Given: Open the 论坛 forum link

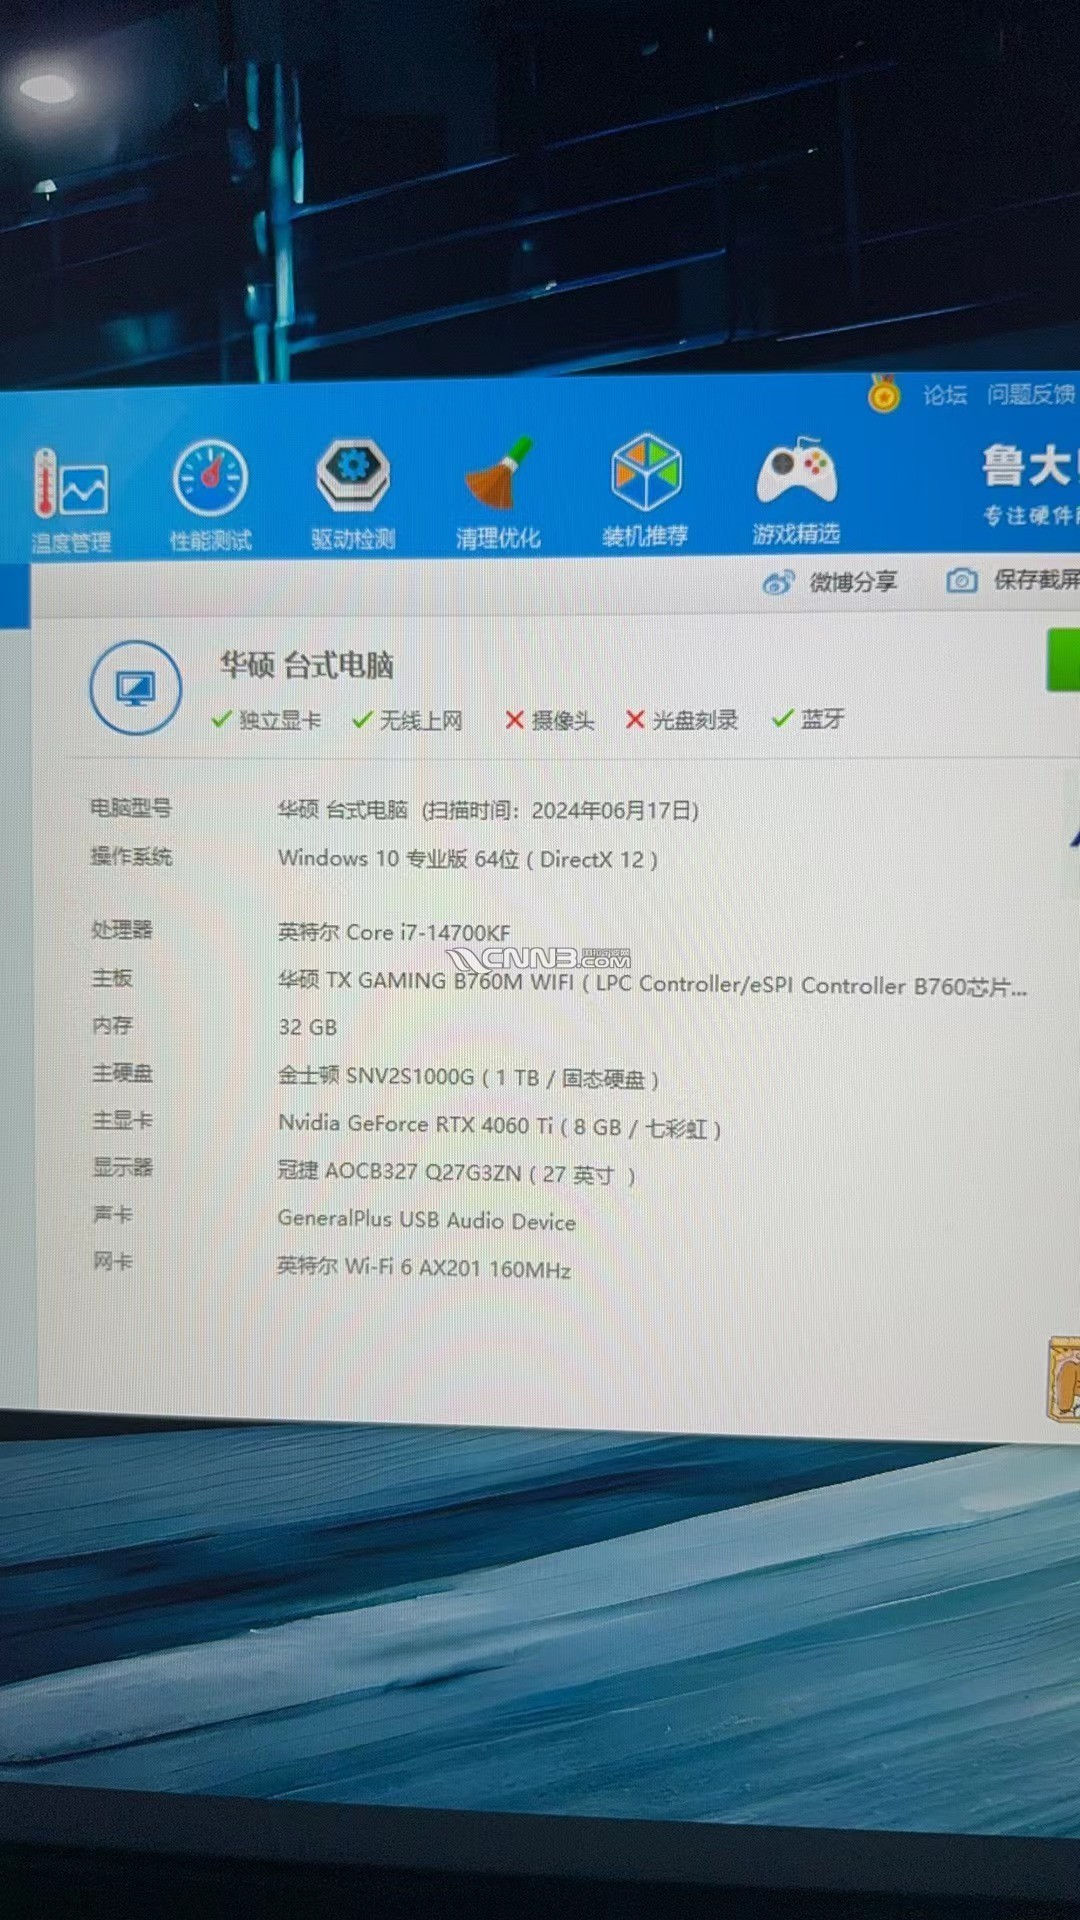Looking at the screenshot, I should point(945,395).
